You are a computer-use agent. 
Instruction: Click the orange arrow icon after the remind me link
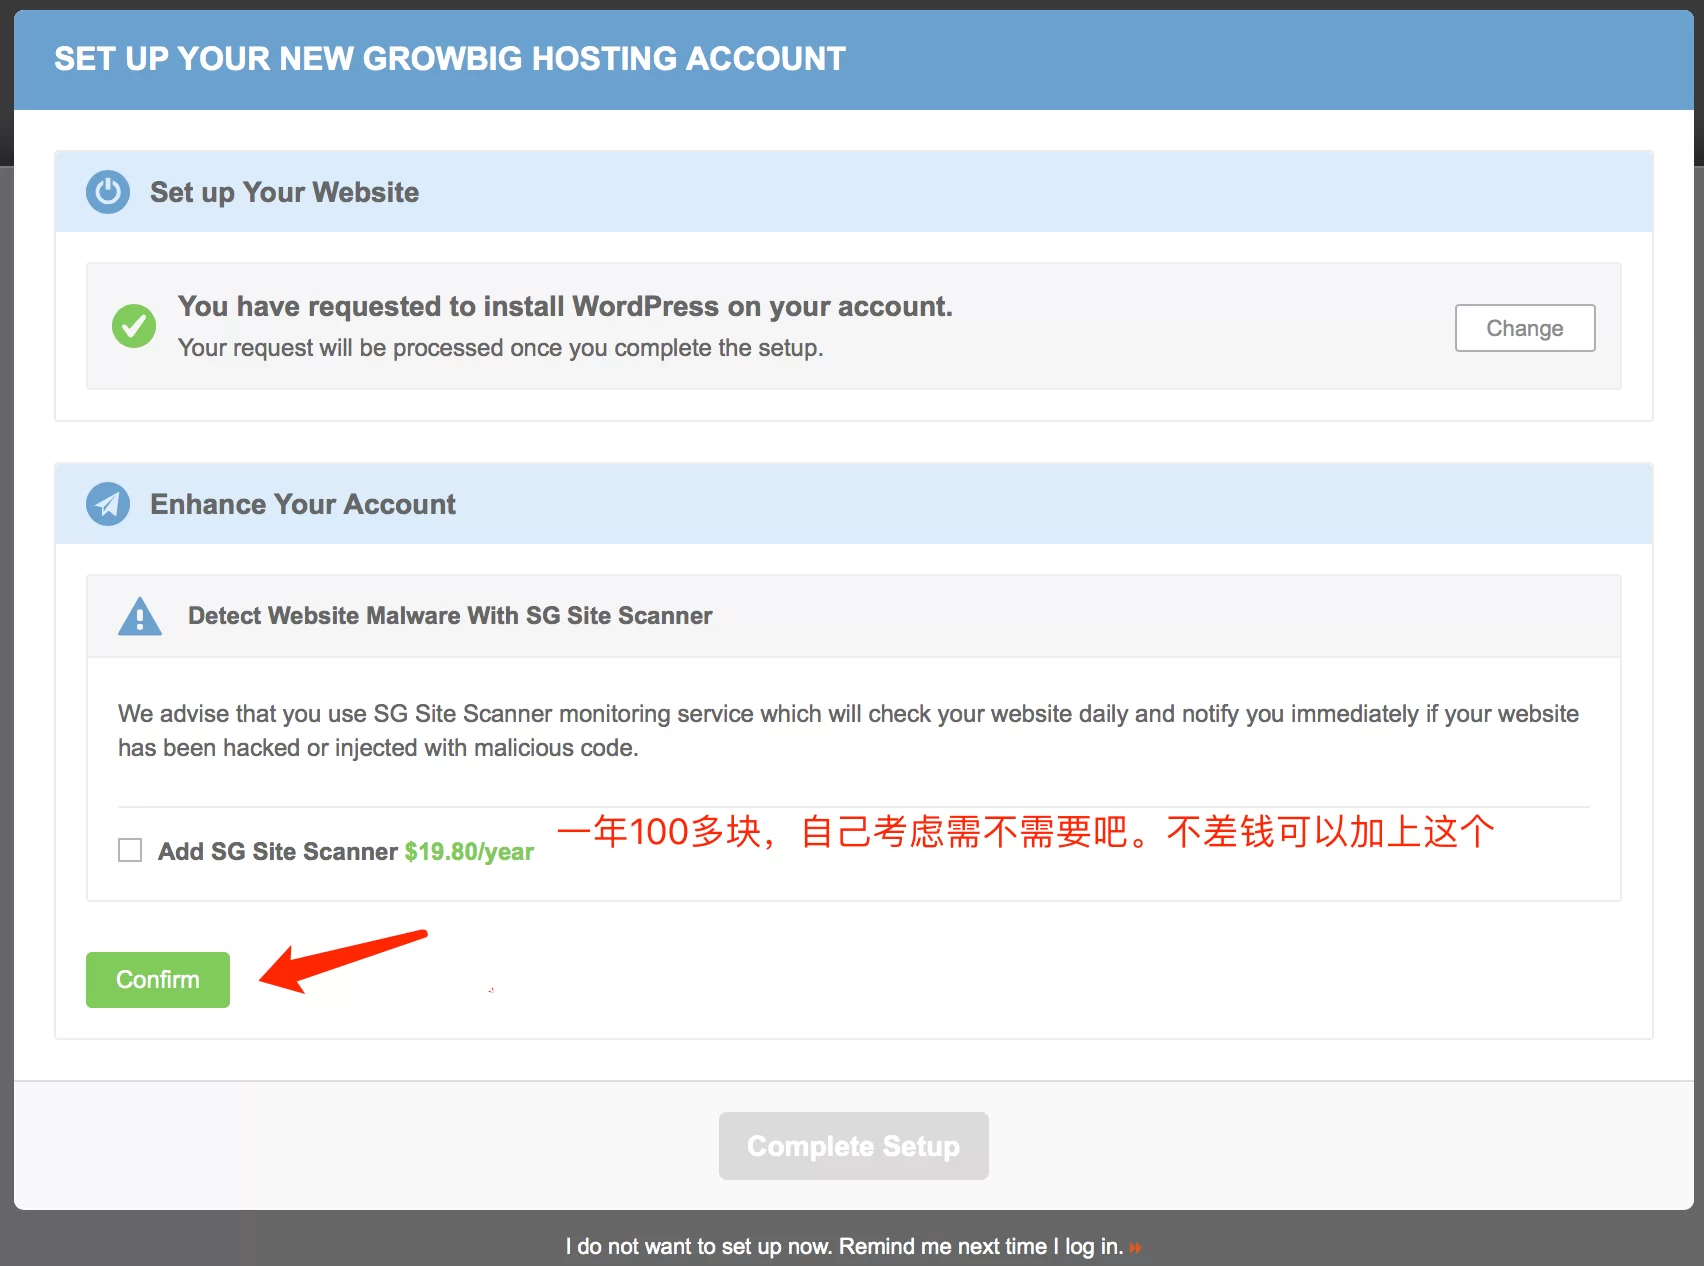[x=1135, y=1247]
